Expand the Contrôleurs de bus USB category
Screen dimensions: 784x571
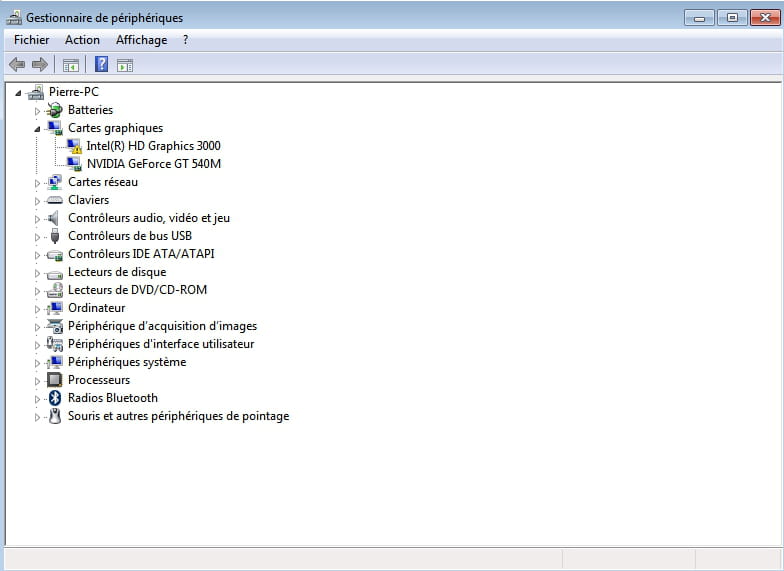(x=38, y=236)
